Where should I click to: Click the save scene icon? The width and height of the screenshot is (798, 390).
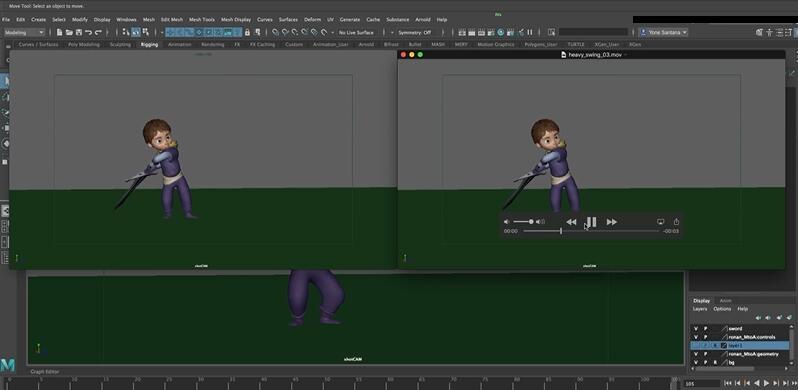coord(79,32)
